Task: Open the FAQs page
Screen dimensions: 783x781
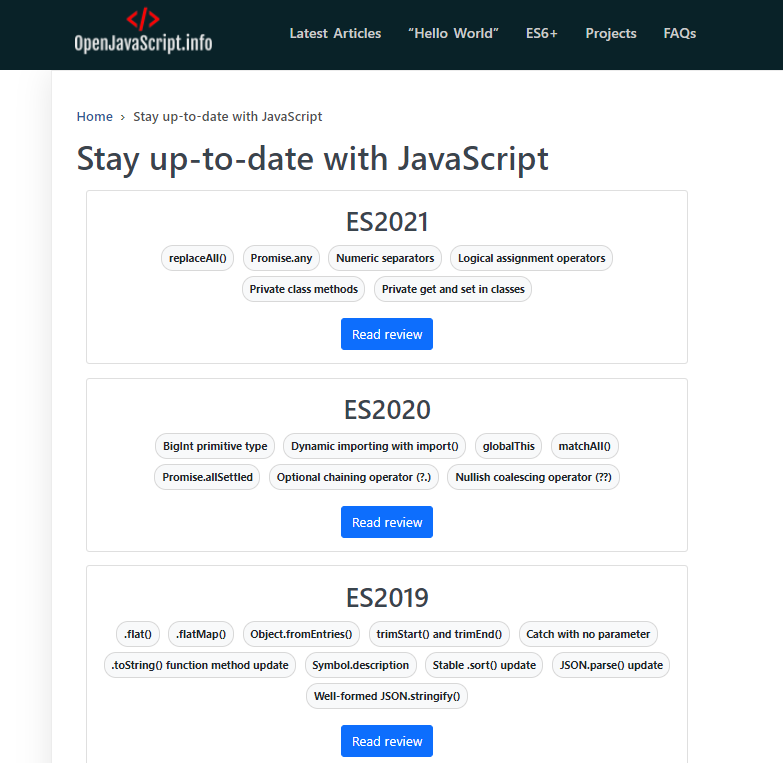Action: tap(680, 33)
